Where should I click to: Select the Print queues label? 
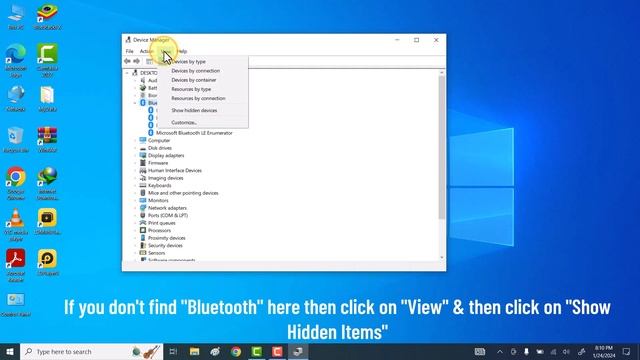(x=162, y=223)
